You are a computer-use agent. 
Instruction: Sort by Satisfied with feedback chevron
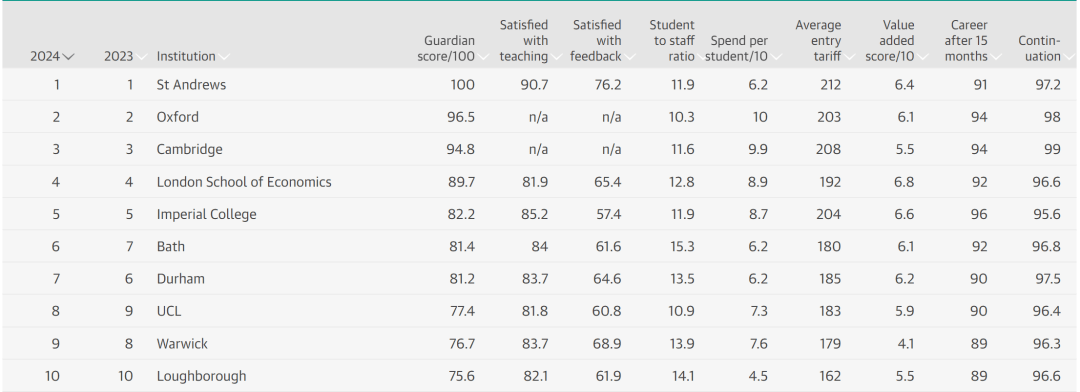[629, 56]
